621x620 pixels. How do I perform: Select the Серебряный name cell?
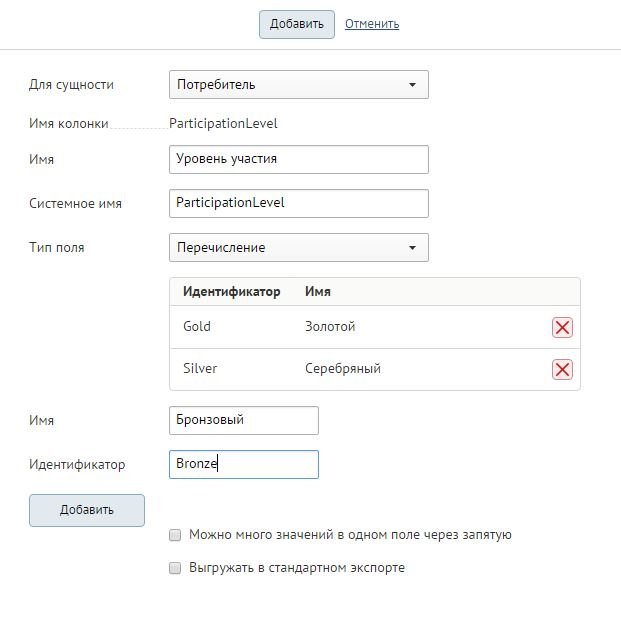point(343,368)
